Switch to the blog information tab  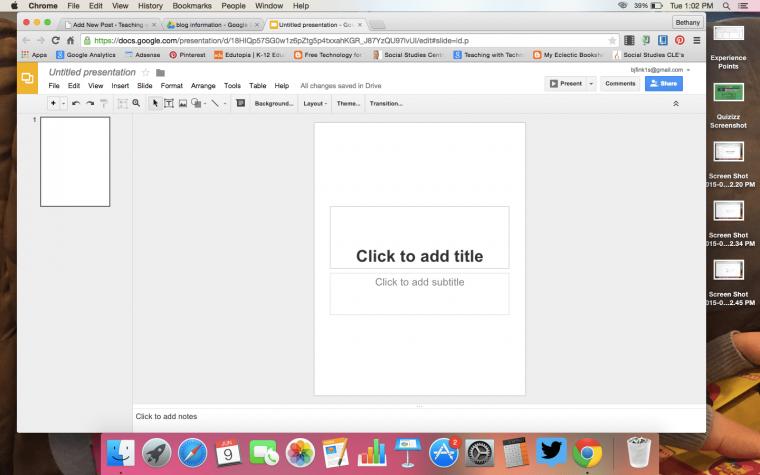pos(212,24)
